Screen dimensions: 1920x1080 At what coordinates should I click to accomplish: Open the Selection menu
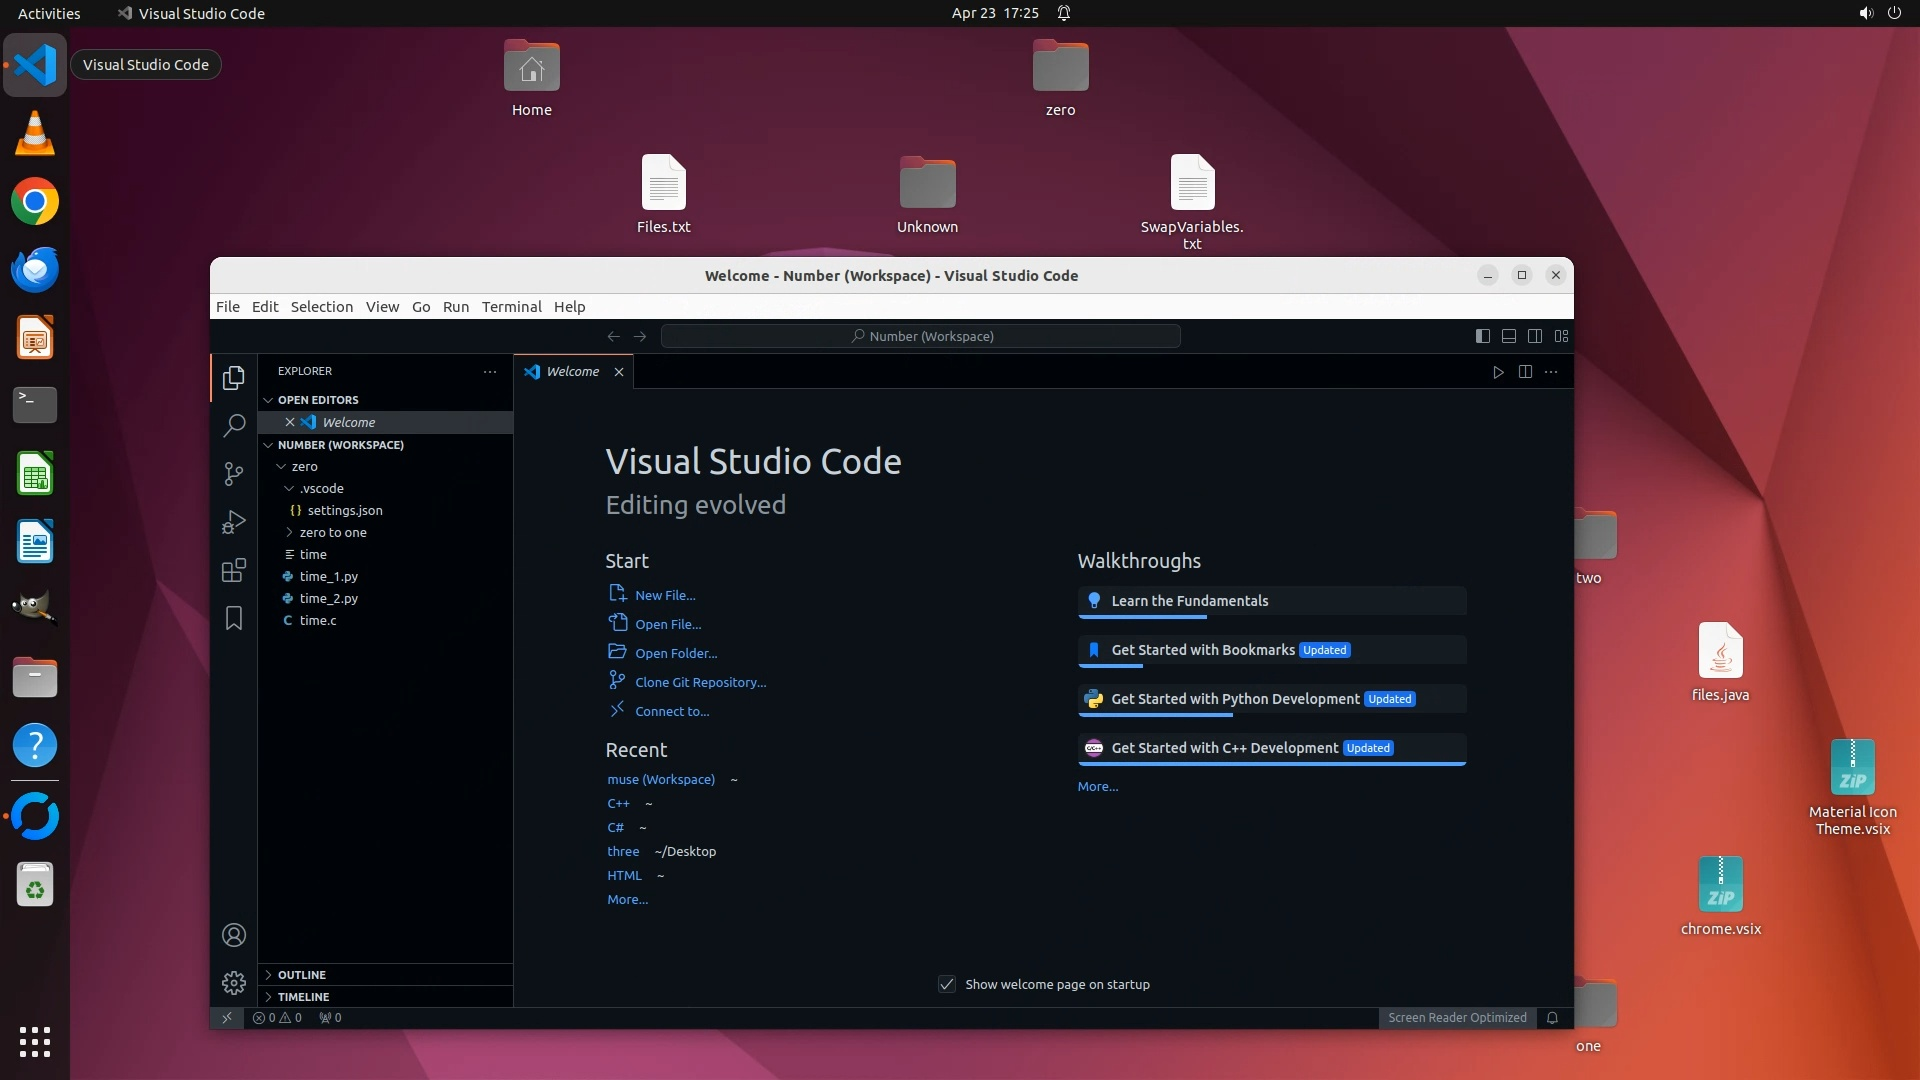(321, 307)
